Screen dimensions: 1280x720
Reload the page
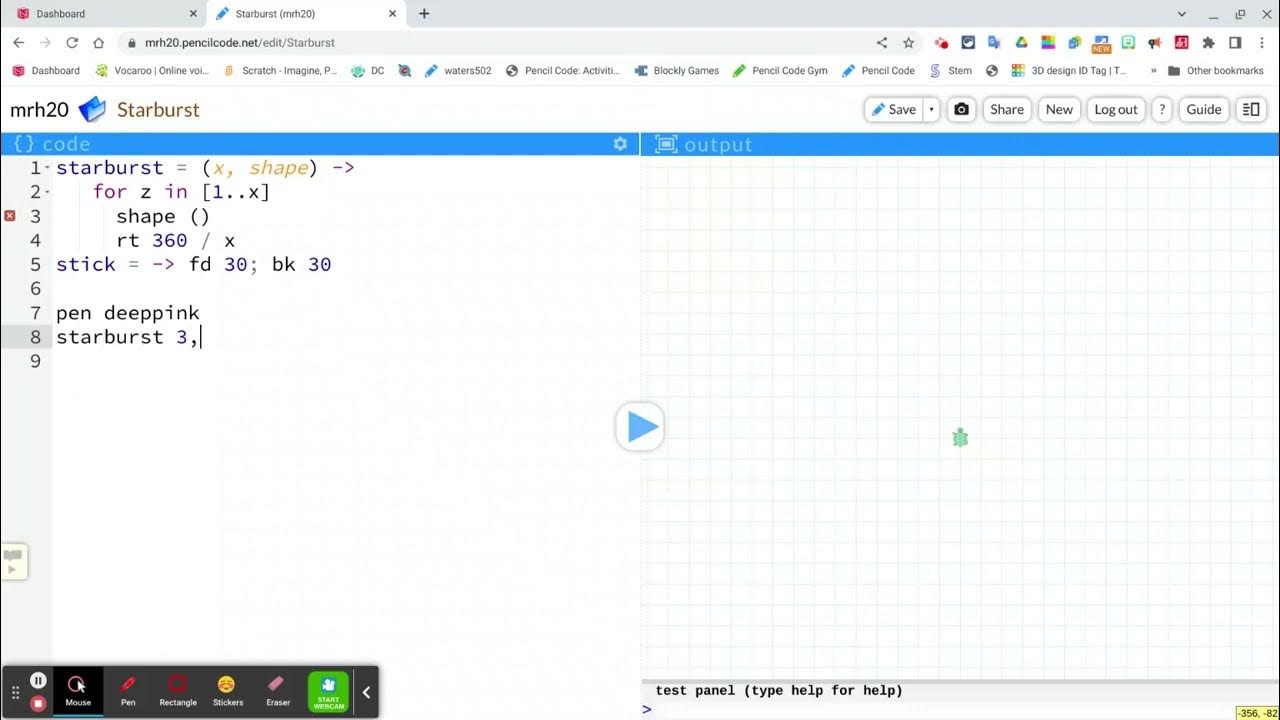72,42
